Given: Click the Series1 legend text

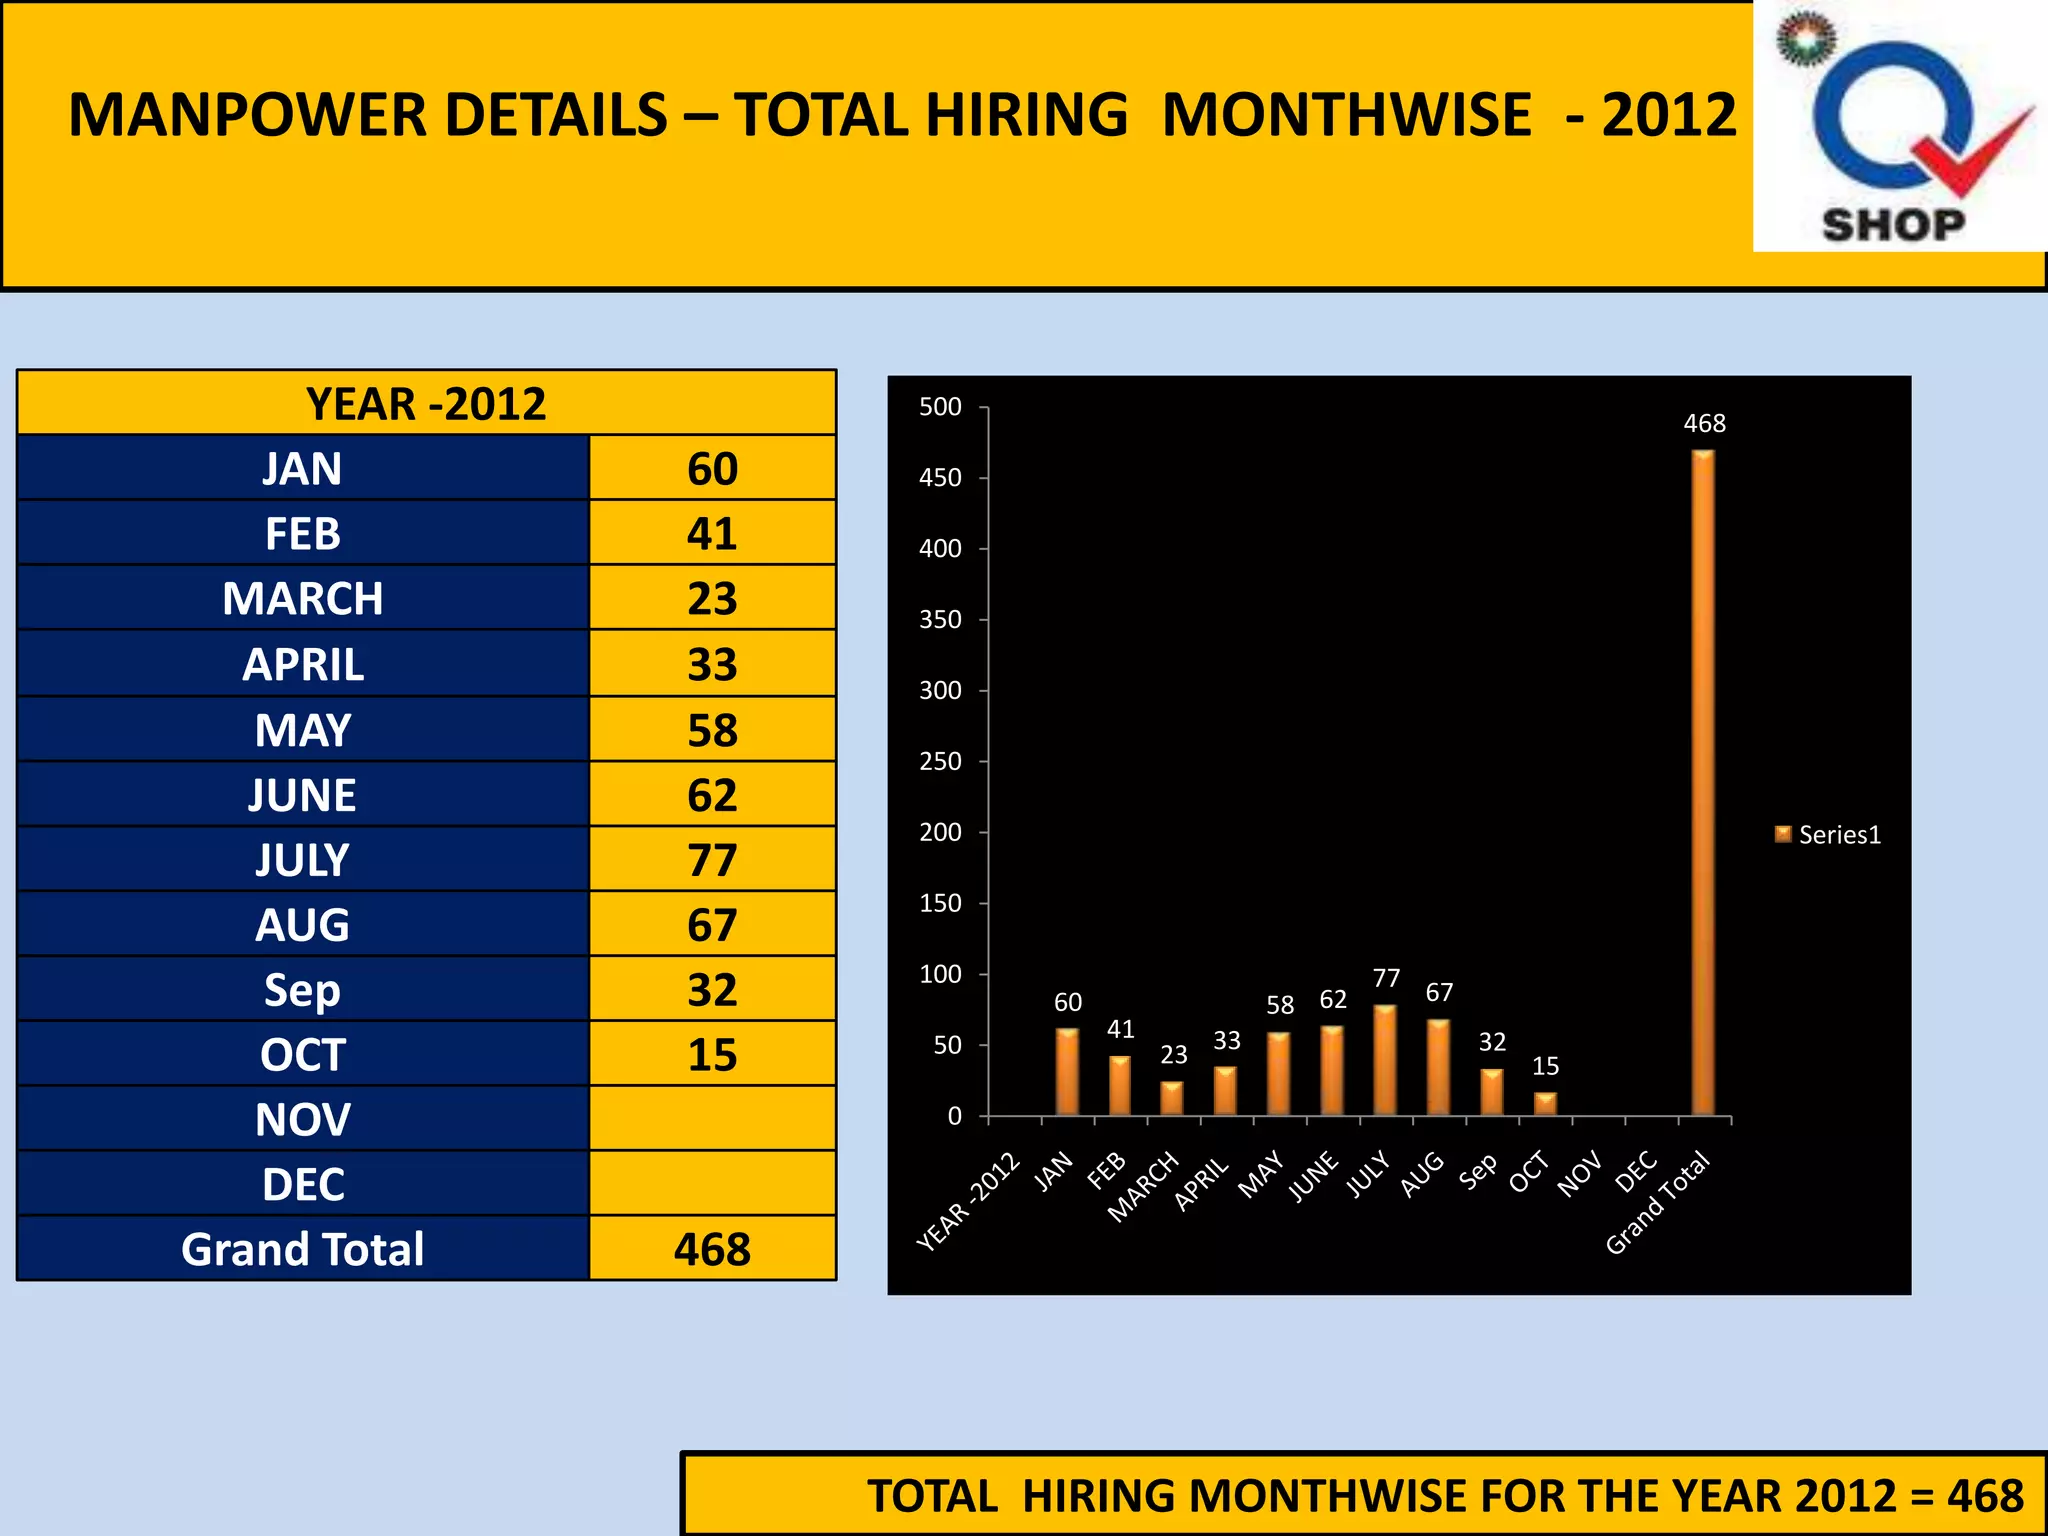Looking at the screenshot, I should coord(1839,835).
